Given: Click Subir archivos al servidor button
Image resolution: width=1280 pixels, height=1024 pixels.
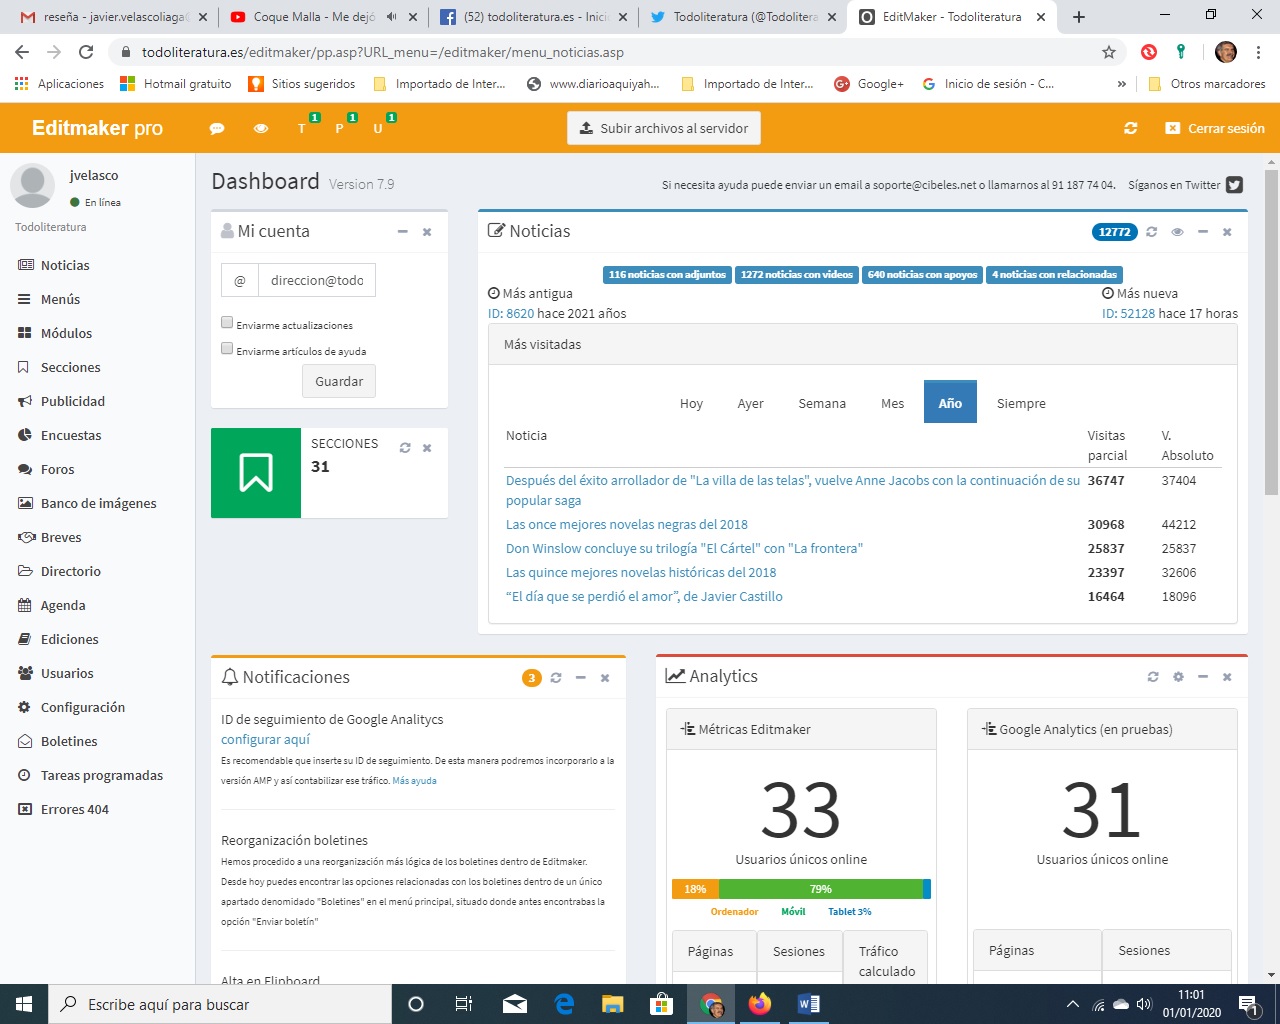Looking at the screenshot, I should (x=664, y=128).
